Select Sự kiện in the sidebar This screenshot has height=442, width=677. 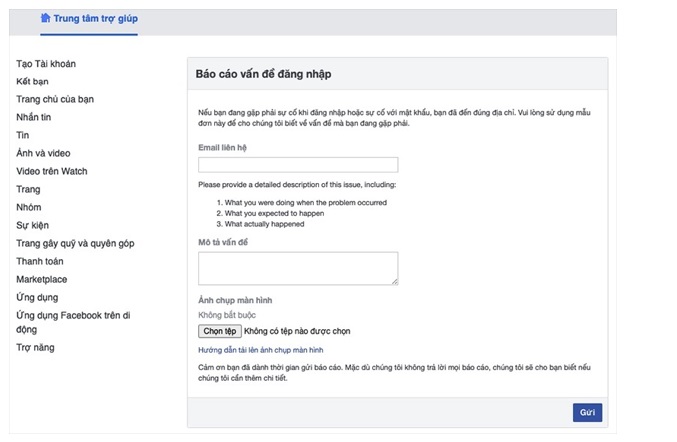point(32,226)
